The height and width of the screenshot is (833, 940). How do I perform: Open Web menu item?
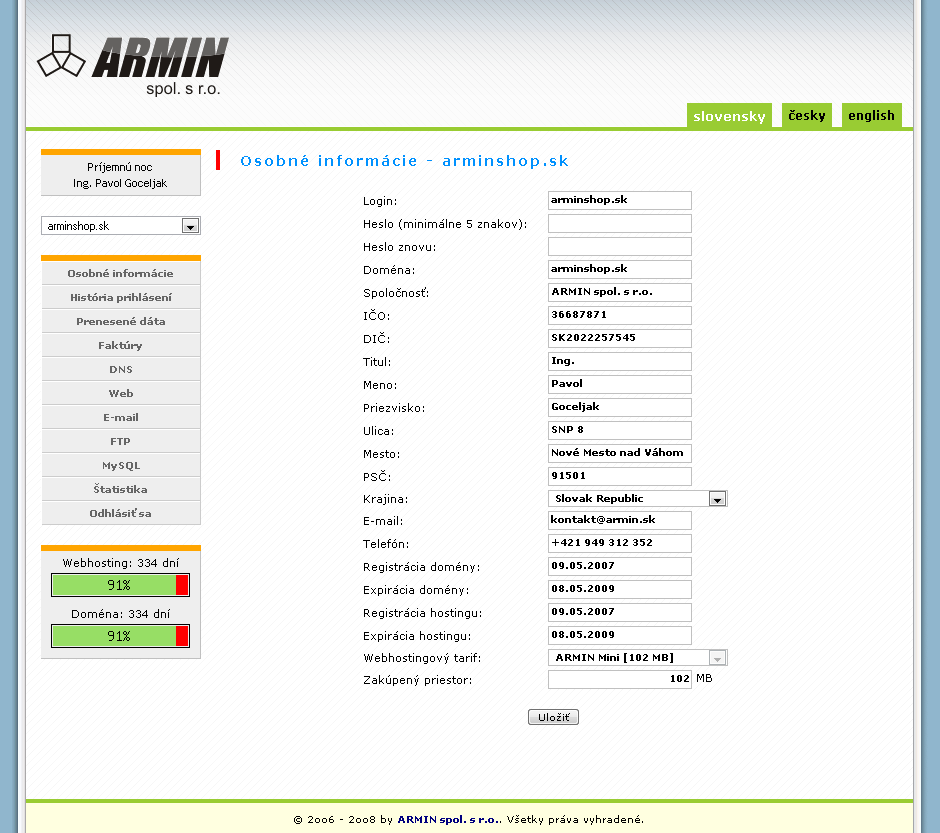tap(120, 393)
